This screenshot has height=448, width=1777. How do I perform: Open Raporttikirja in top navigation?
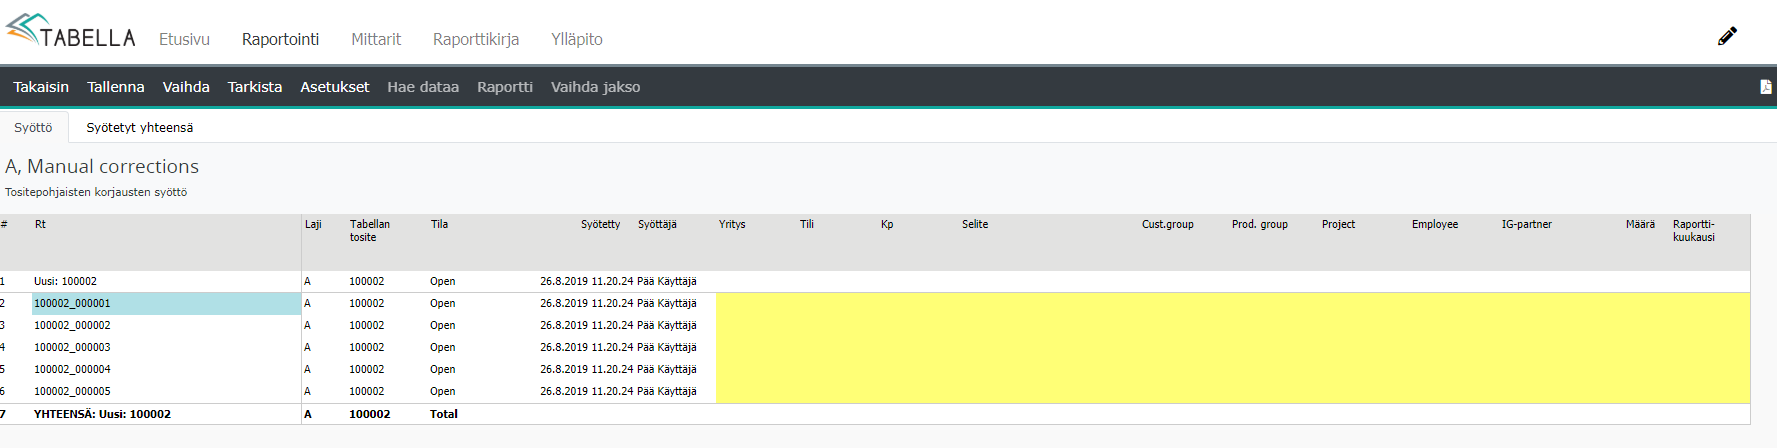pos(476,39)
